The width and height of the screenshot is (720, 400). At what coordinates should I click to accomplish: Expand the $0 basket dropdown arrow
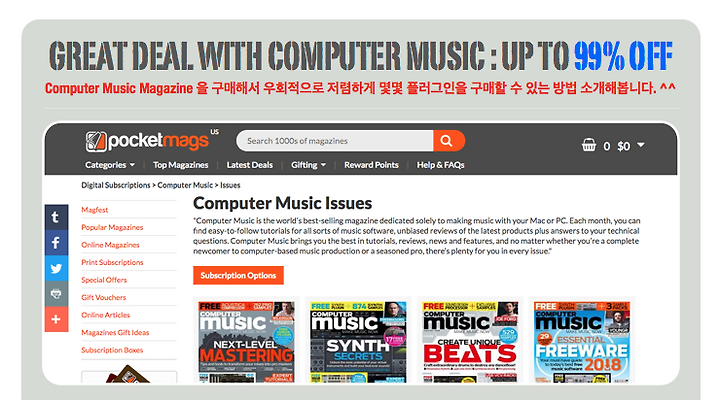(641, 145)
